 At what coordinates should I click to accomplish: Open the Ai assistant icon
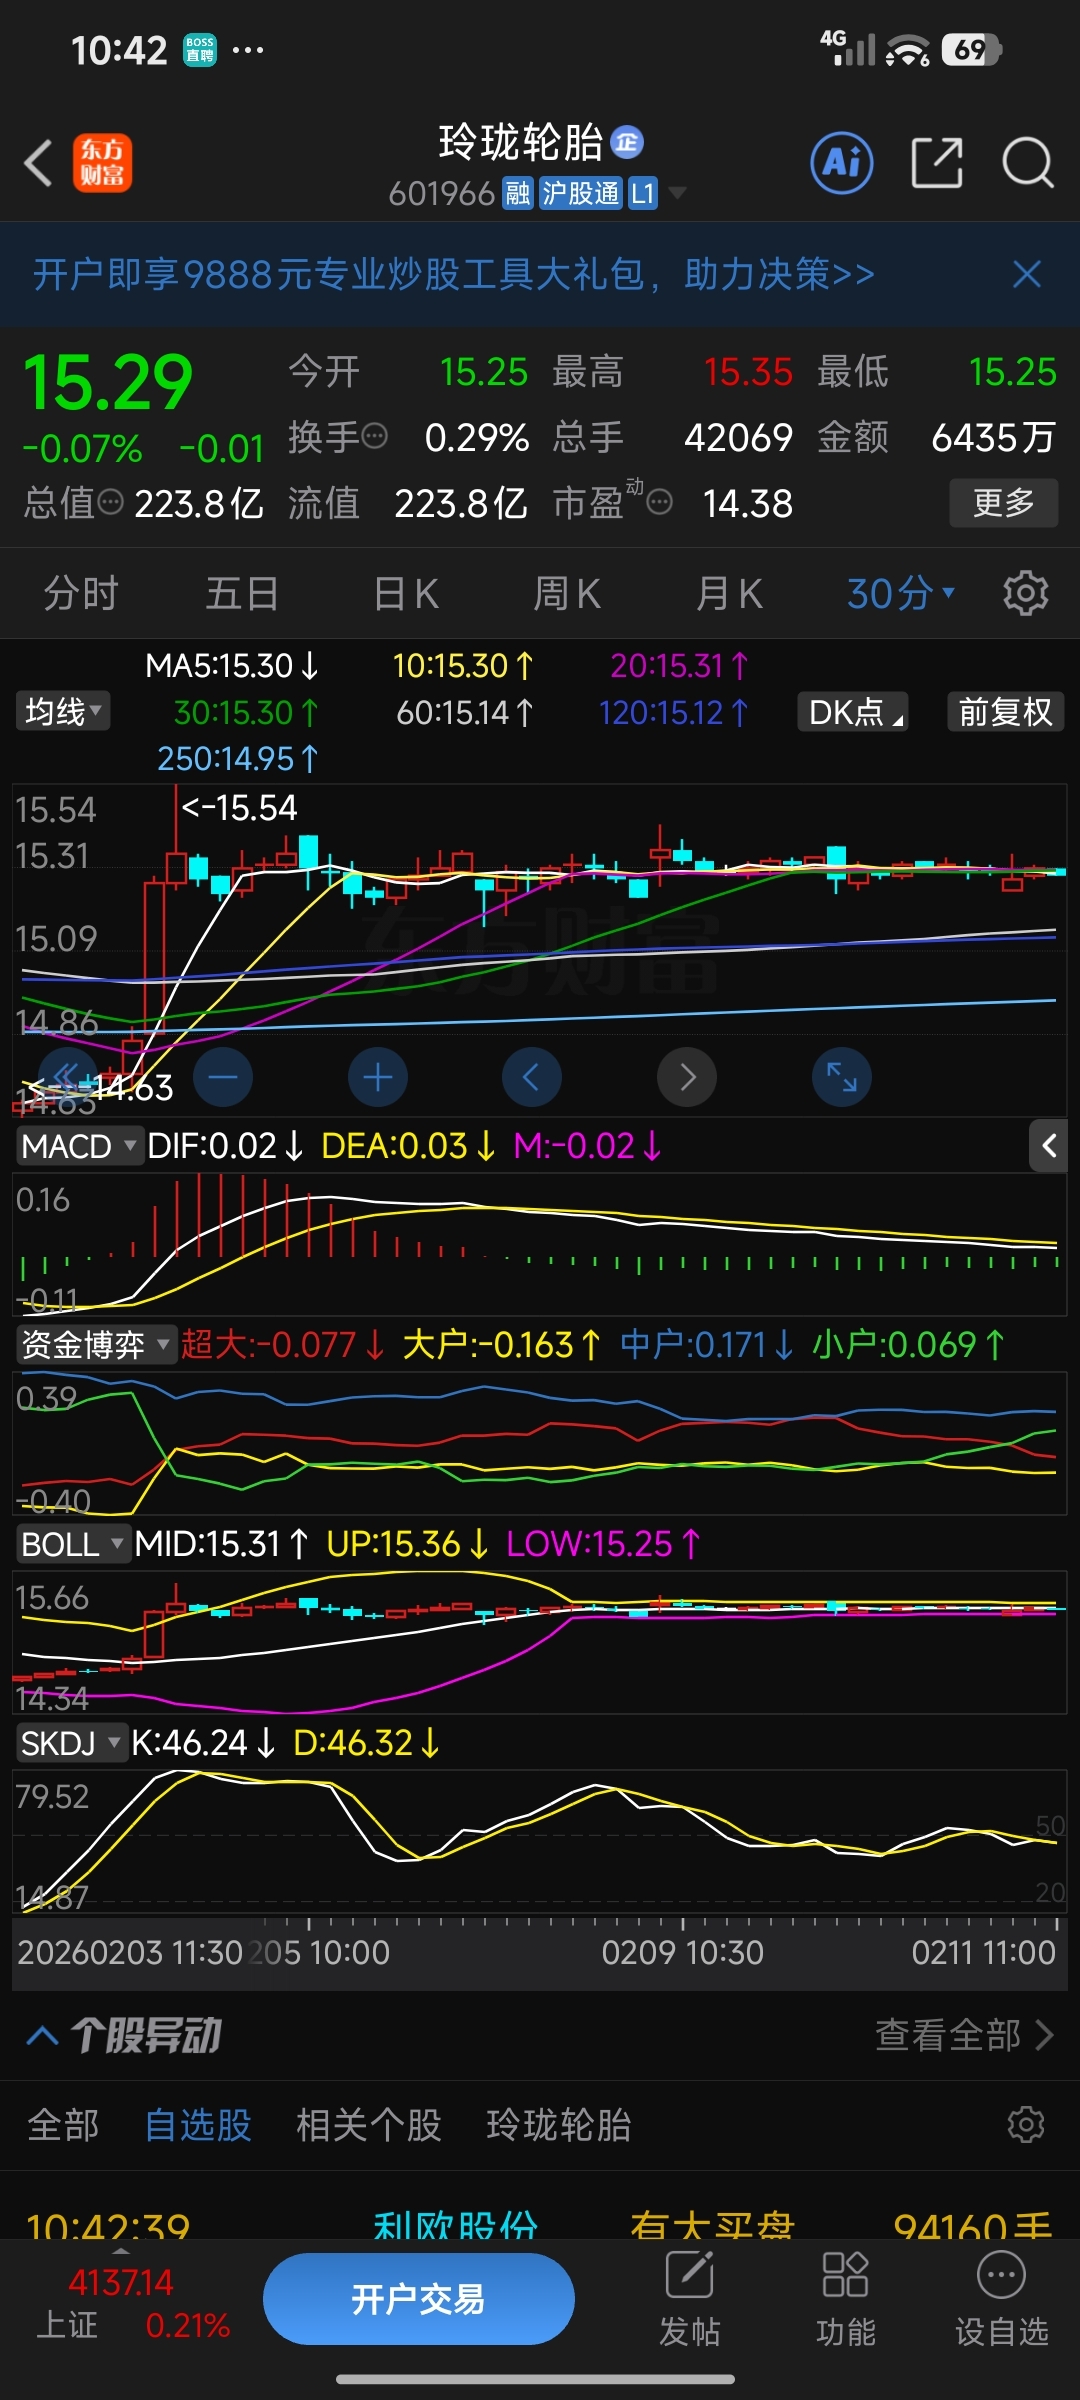(x=841, y=162)
